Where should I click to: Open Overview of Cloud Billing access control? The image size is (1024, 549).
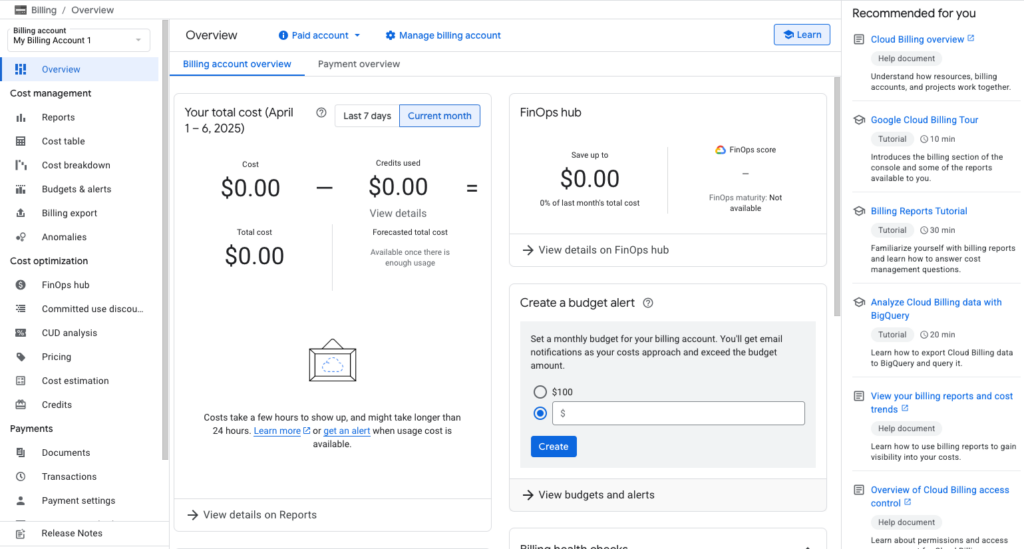click(940, 496)
